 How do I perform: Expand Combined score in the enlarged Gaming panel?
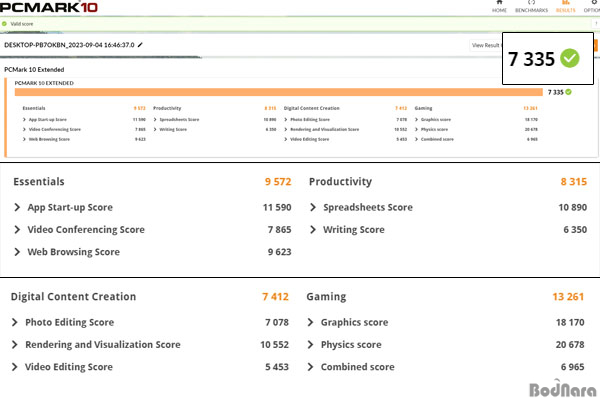[x=310, y=367]
